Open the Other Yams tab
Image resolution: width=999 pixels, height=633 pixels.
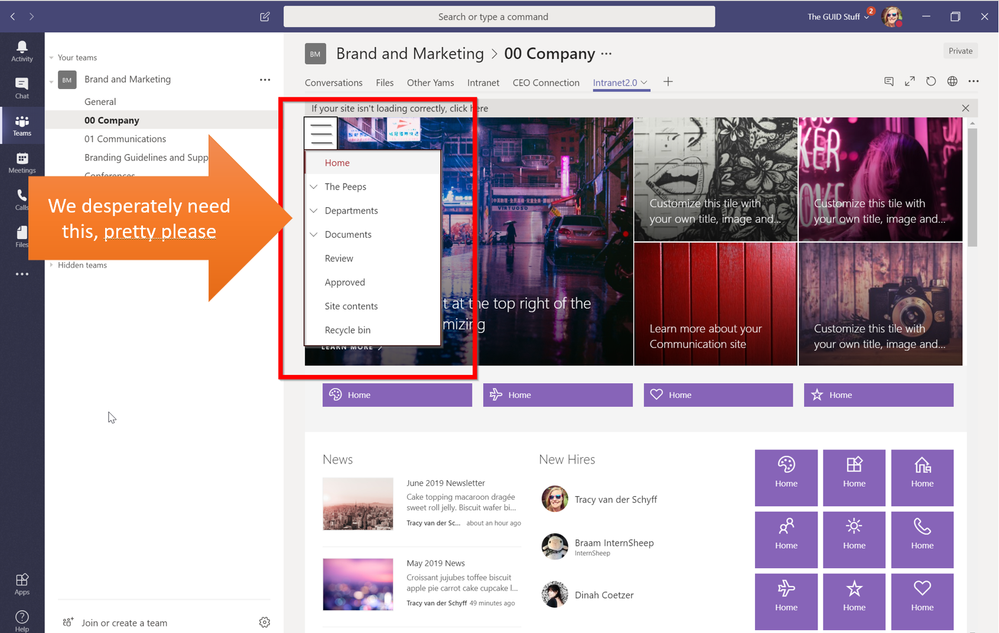(x=430, y=82)
